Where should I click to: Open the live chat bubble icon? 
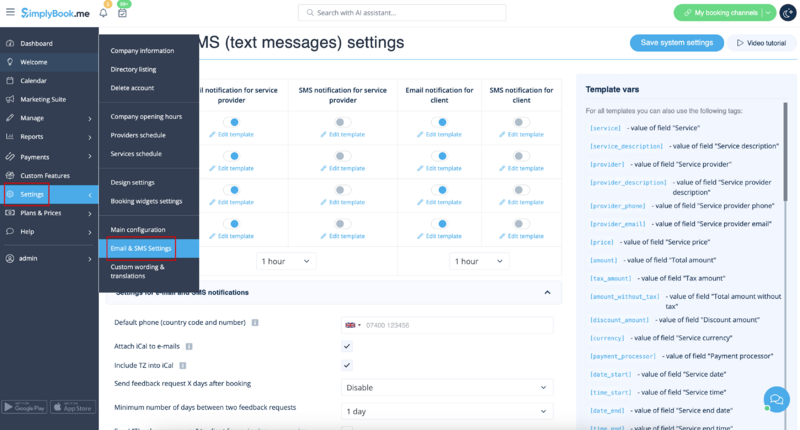point(777,399)
